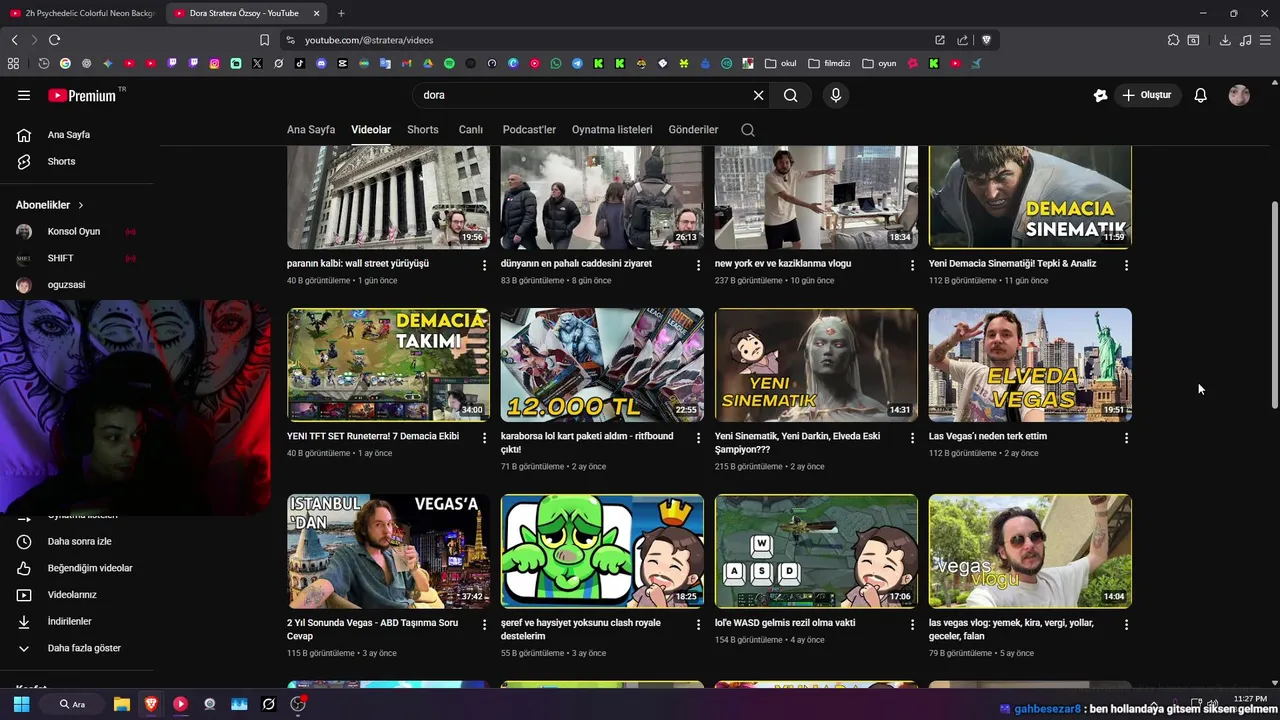1280x720 pixels.
Task: Play the YENI SINEMATIK thumbnail video
Action: pos(816,365)
